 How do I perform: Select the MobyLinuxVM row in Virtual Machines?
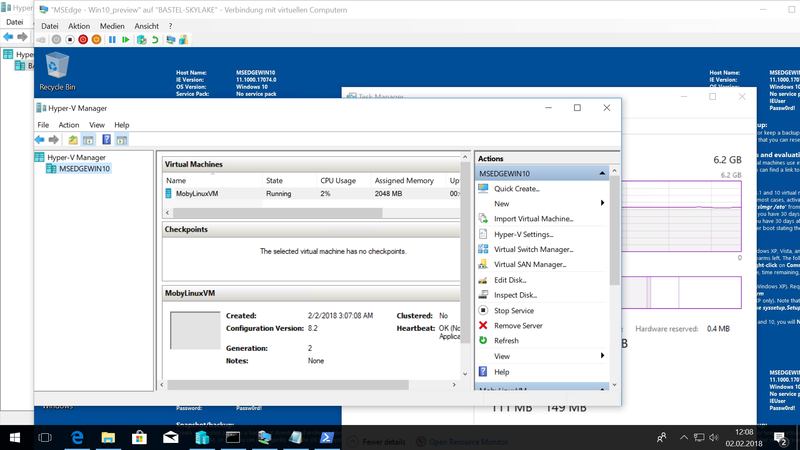pyautogui.click(x=311, y=193)
